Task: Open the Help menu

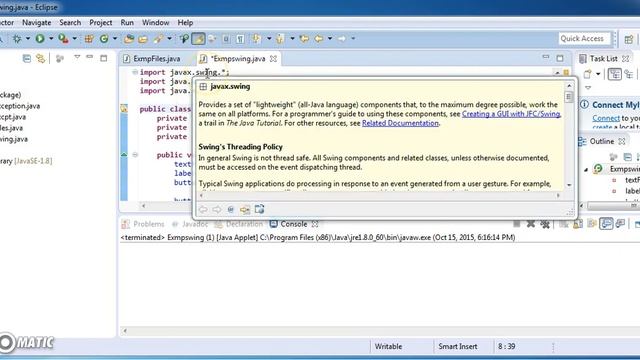Action: coord(185,23)
